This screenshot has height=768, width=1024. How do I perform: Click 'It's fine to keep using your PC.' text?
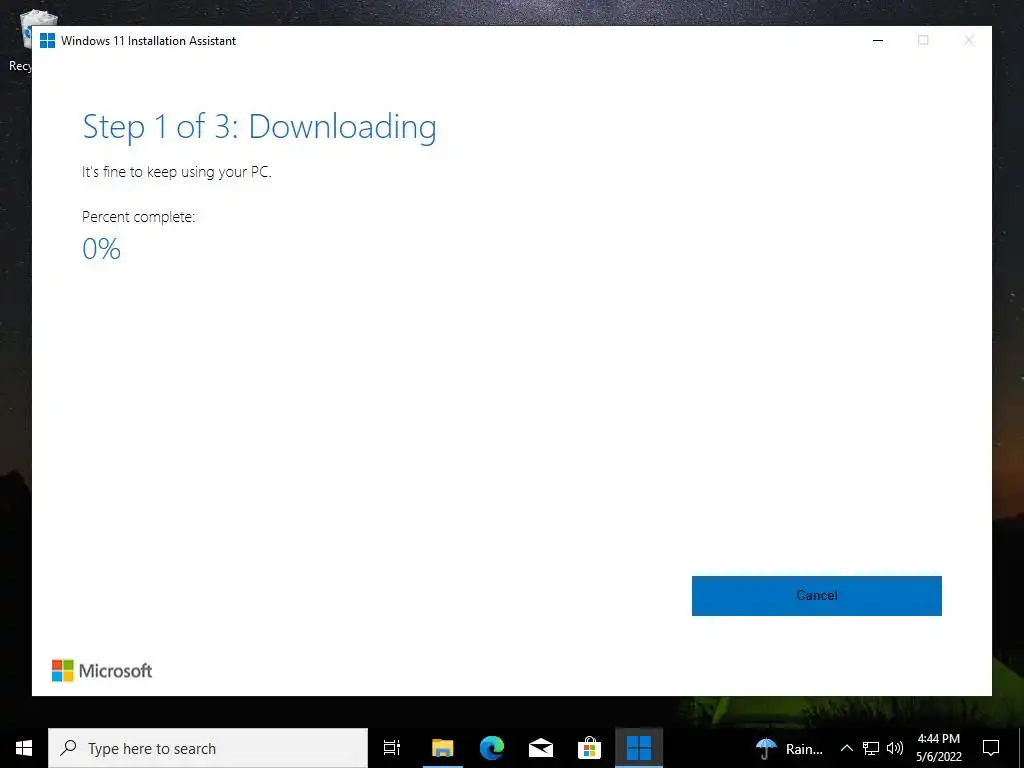[176, 172]
